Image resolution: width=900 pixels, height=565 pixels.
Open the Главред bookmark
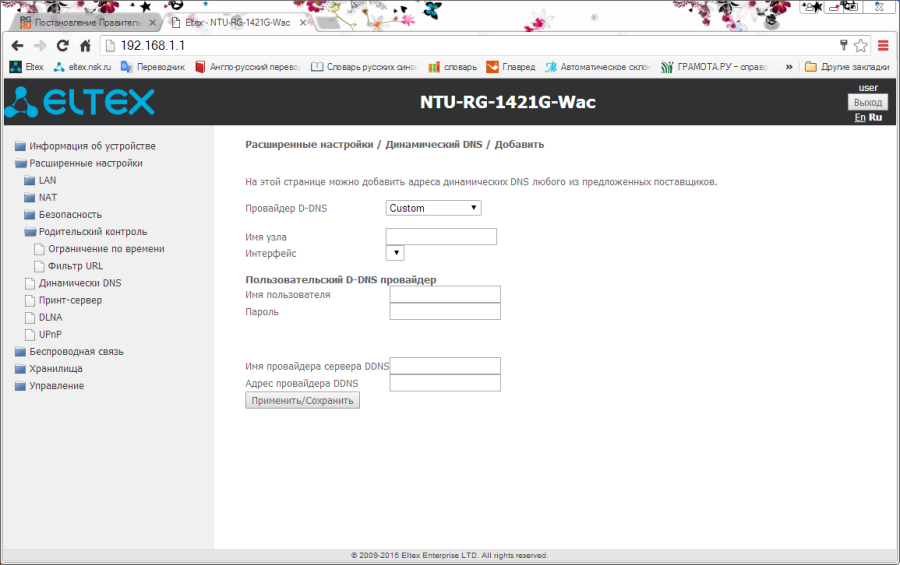[511, 67]
